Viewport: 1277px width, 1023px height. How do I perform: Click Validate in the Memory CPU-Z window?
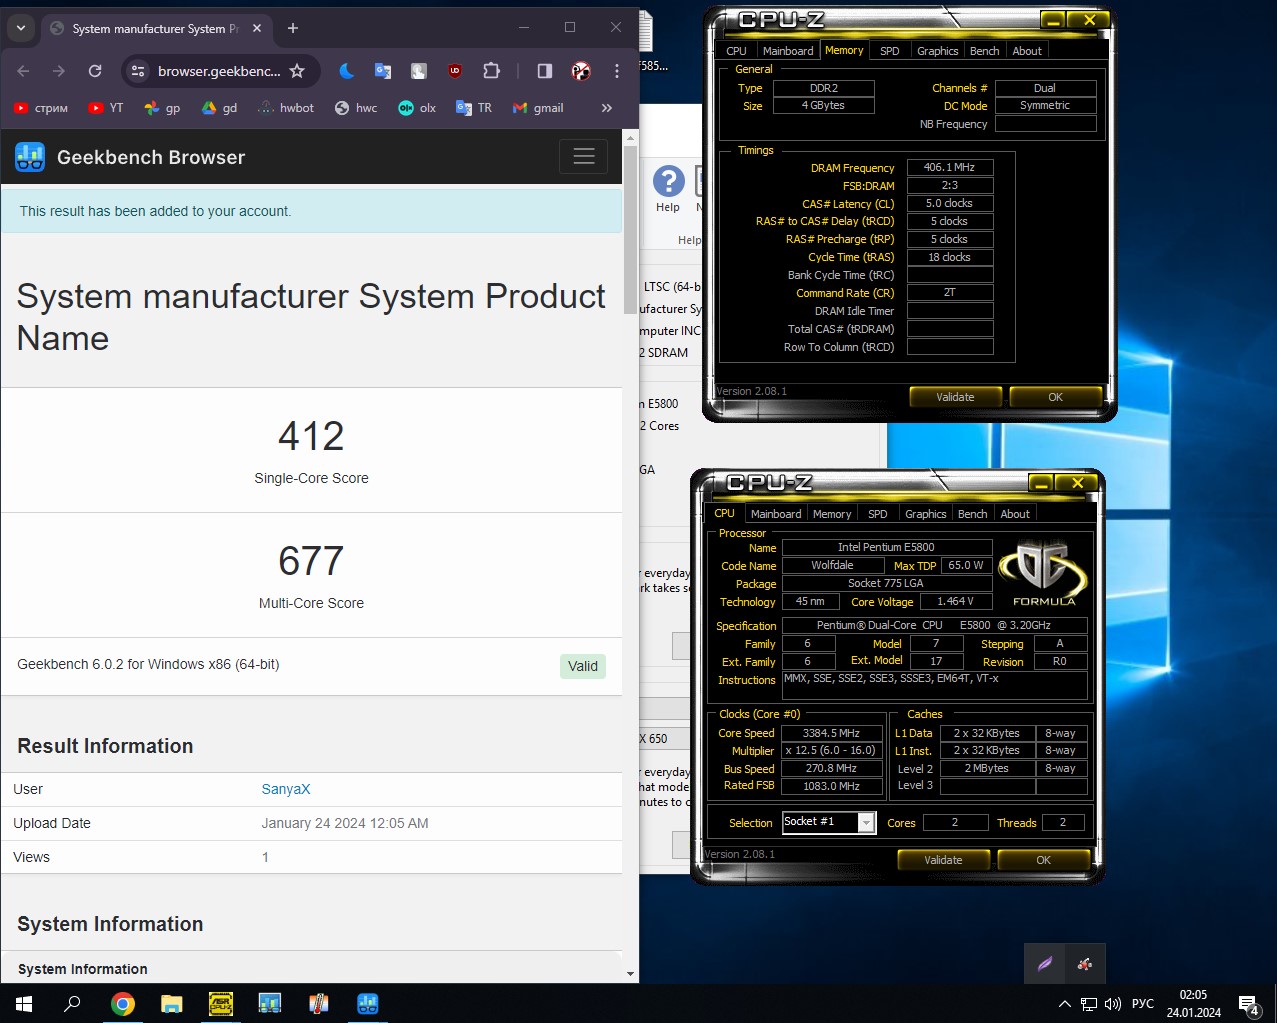tap(955, 397)
